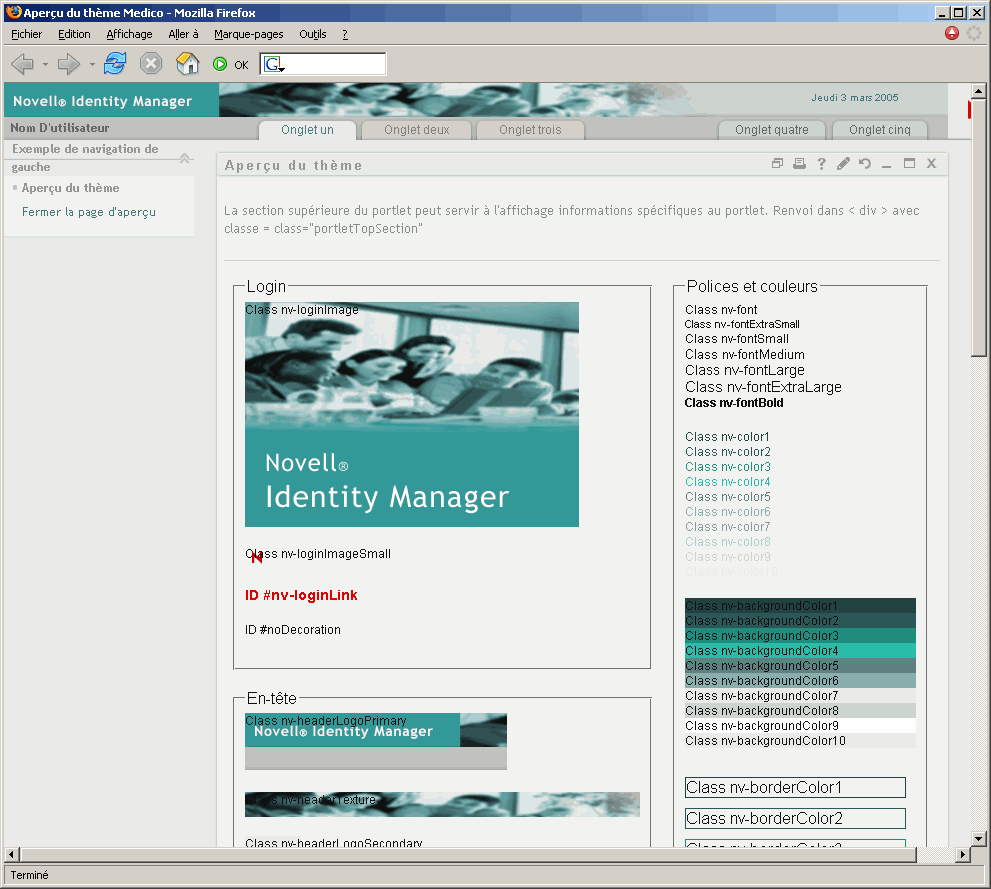Click the portlet help question icon
The width and height of the screenshot is (991, 889).
click(821, 164)
